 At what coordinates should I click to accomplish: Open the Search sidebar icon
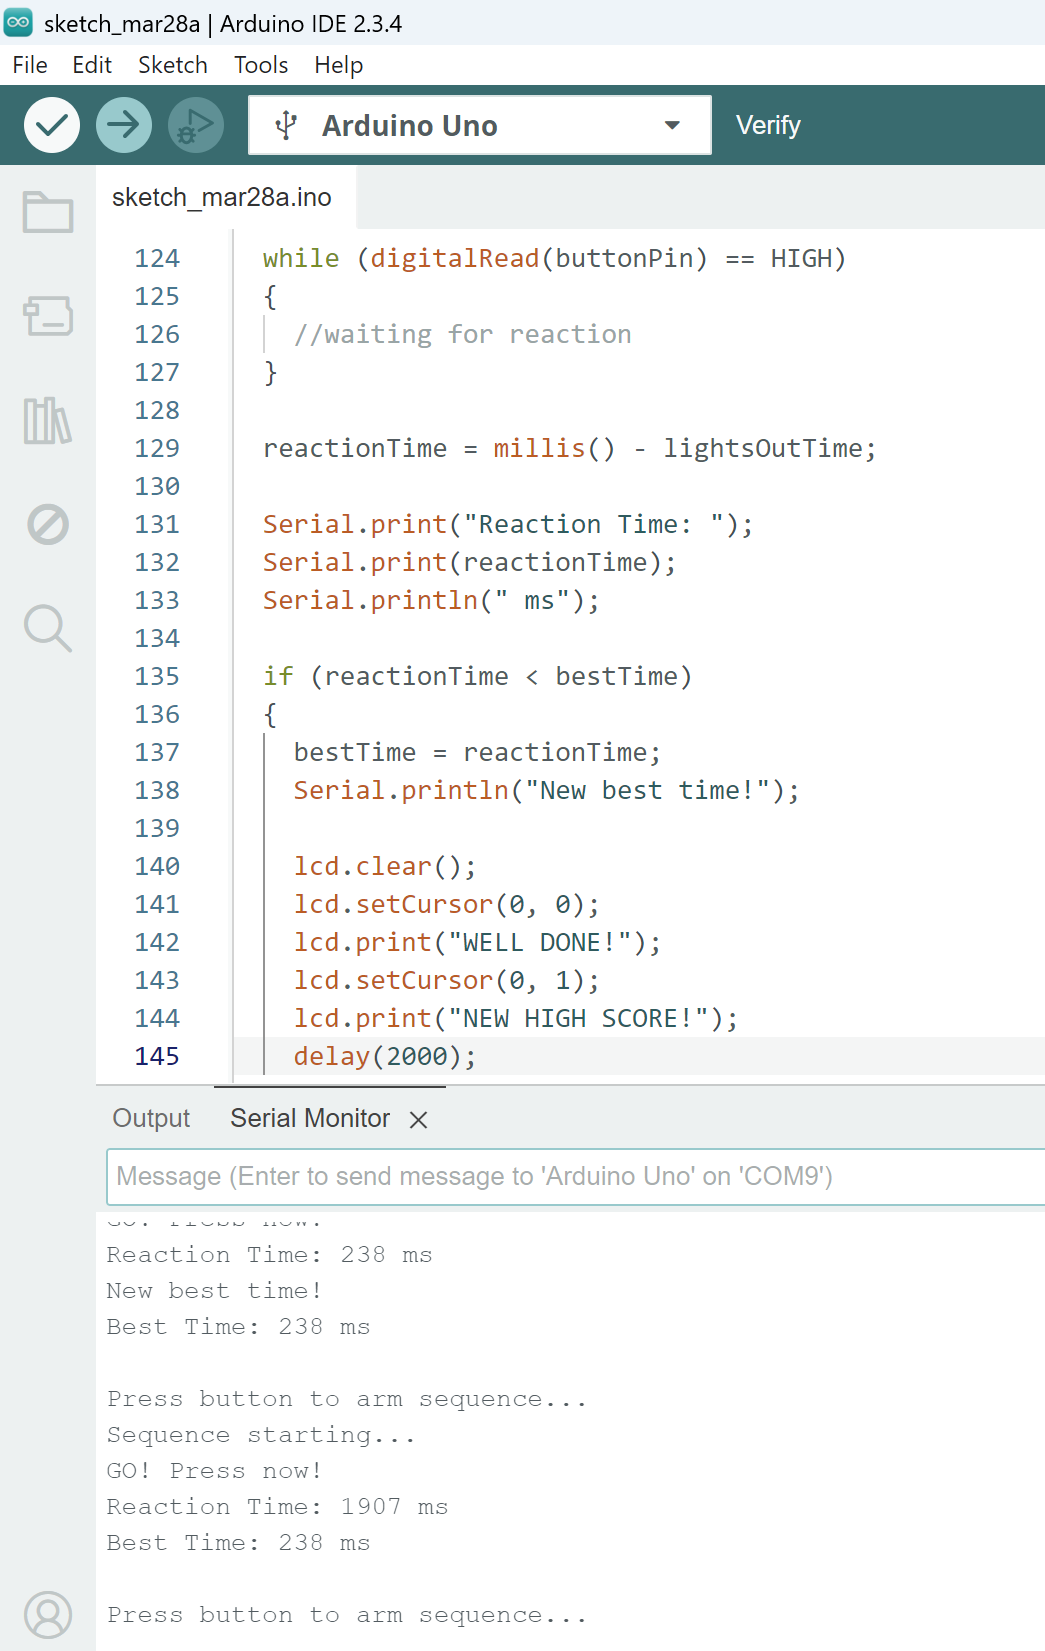click(x=48, y=628)
